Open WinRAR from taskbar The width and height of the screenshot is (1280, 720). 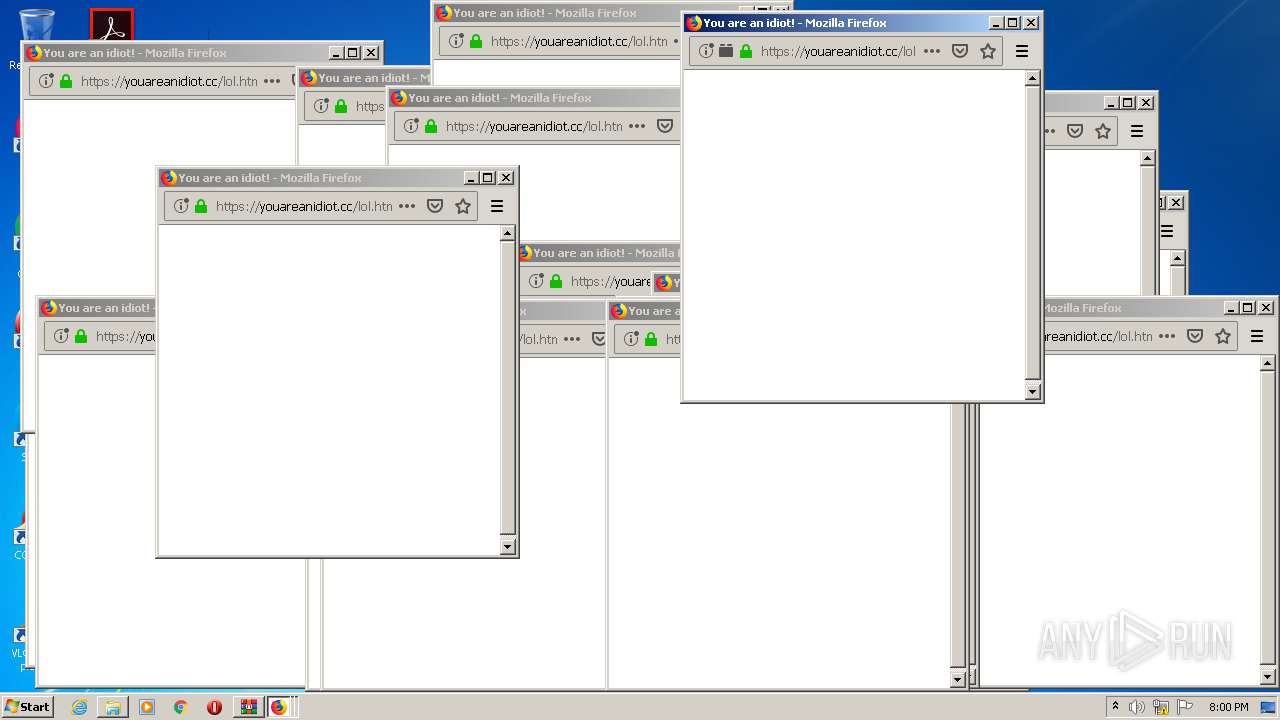(248, 707)
